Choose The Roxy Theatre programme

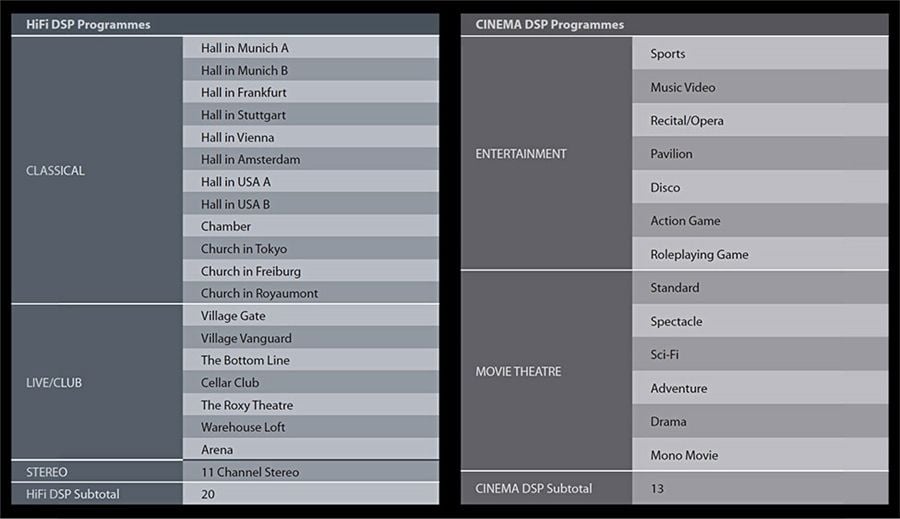click(311, 405)
